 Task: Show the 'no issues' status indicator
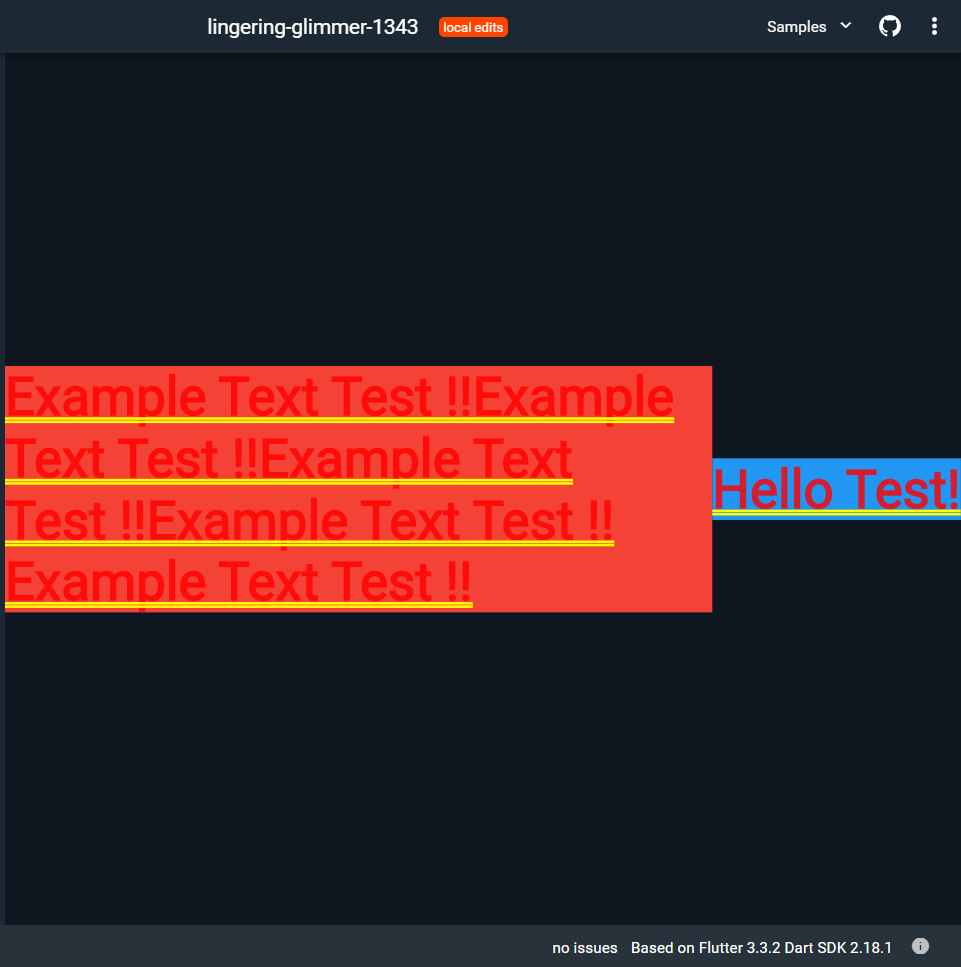pyautogui.click(x=584, y=948)
